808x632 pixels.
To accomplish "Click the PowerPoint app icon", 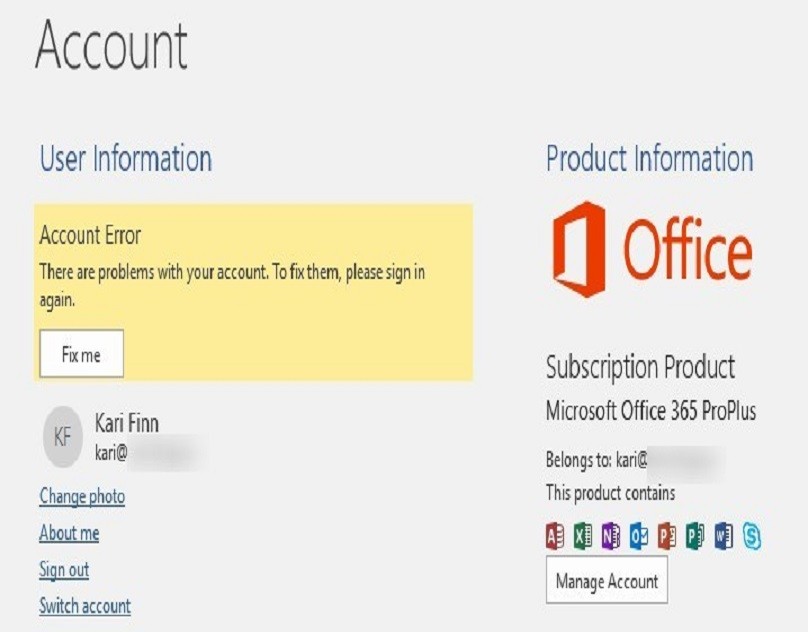I will (x=667, y=536).
